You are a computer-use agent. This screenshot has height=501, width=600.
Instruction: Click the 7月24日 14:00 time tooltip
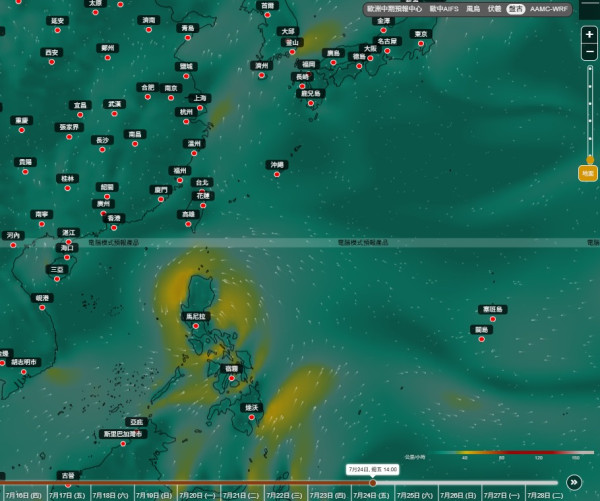373,469
